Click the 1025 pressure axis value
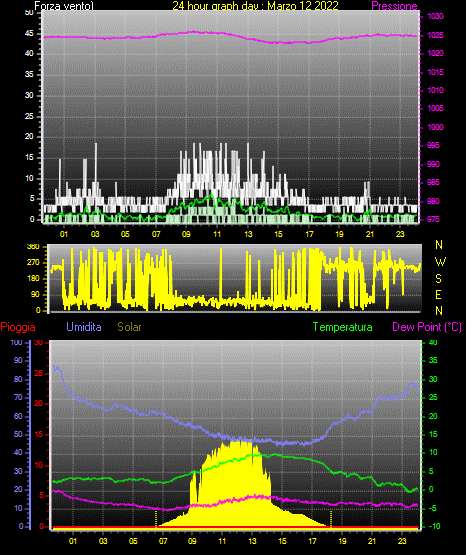 (435, 35)
